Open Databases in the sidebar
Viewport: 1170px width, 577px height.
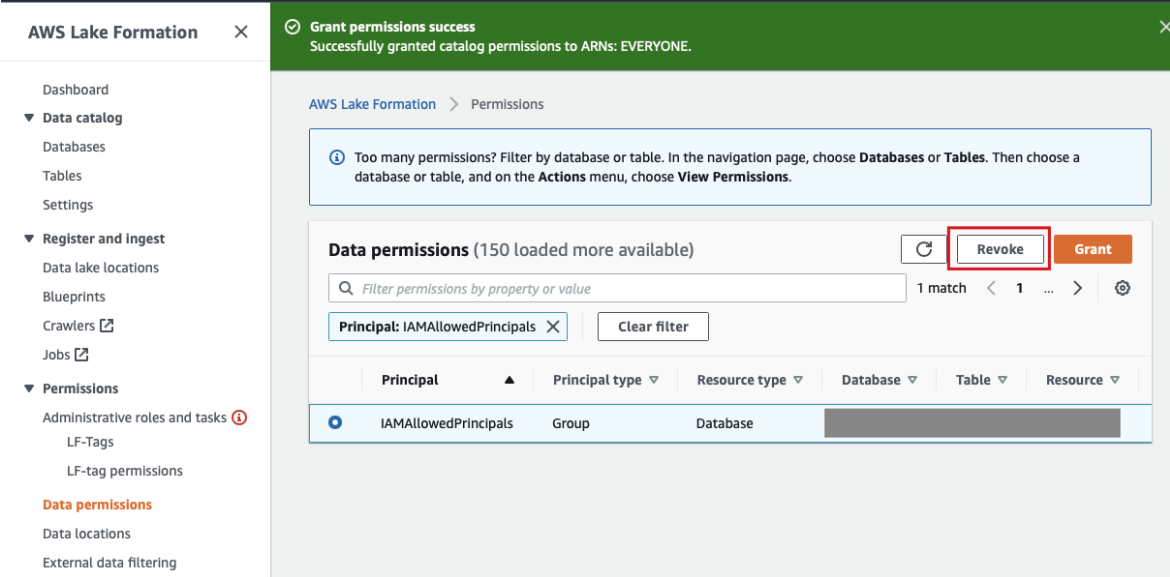coord(74,147)
